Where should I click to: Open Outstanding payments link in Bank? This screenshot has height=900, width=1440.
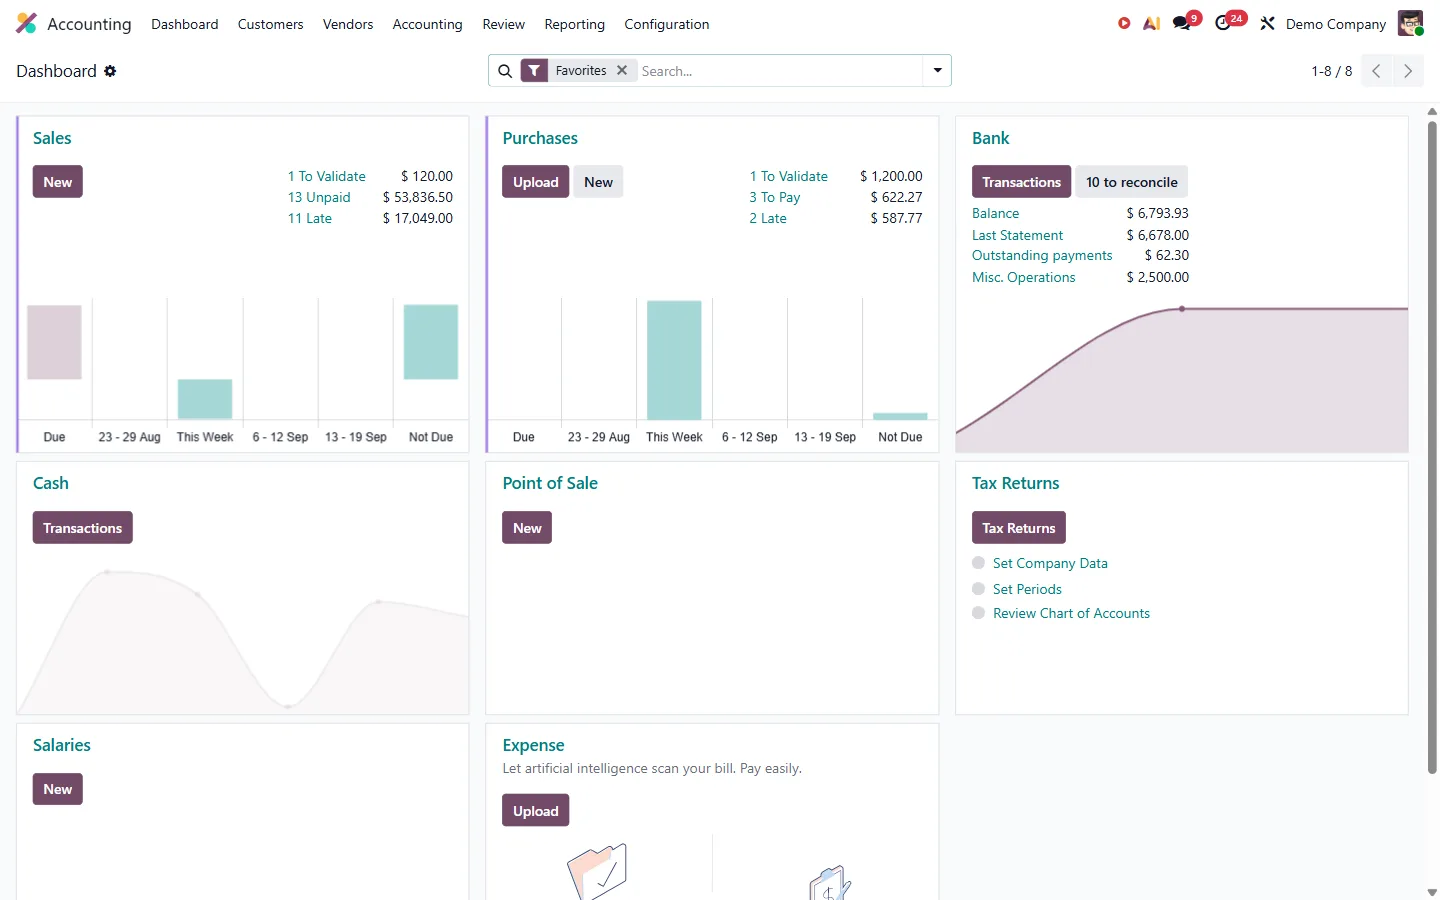point(1042,255)
